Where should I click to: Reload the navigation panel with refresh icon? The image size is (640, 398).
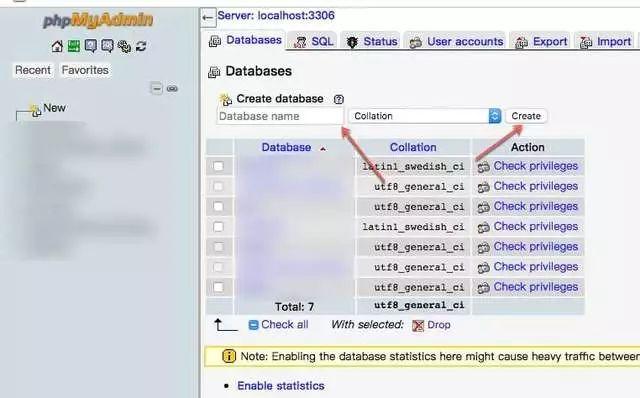(x=141, y=46)
